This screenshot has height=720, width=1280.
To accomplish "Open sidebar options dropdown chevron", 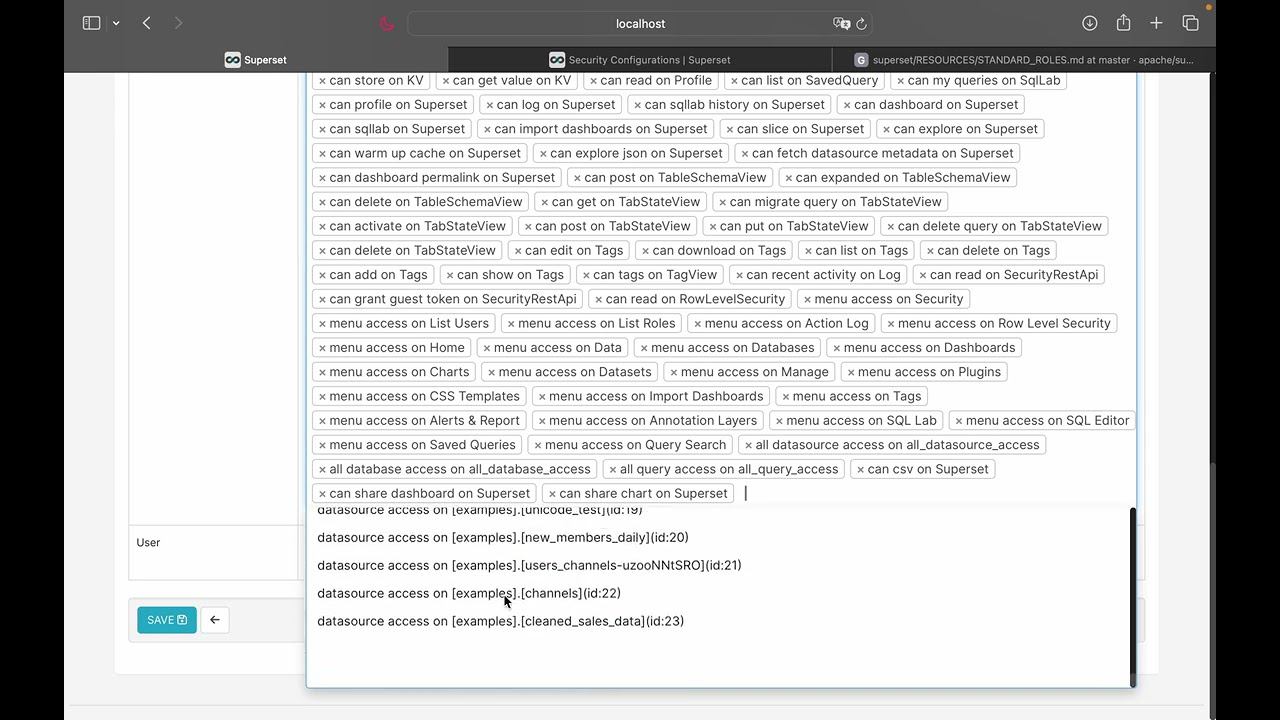I will (x=116, y=23).
